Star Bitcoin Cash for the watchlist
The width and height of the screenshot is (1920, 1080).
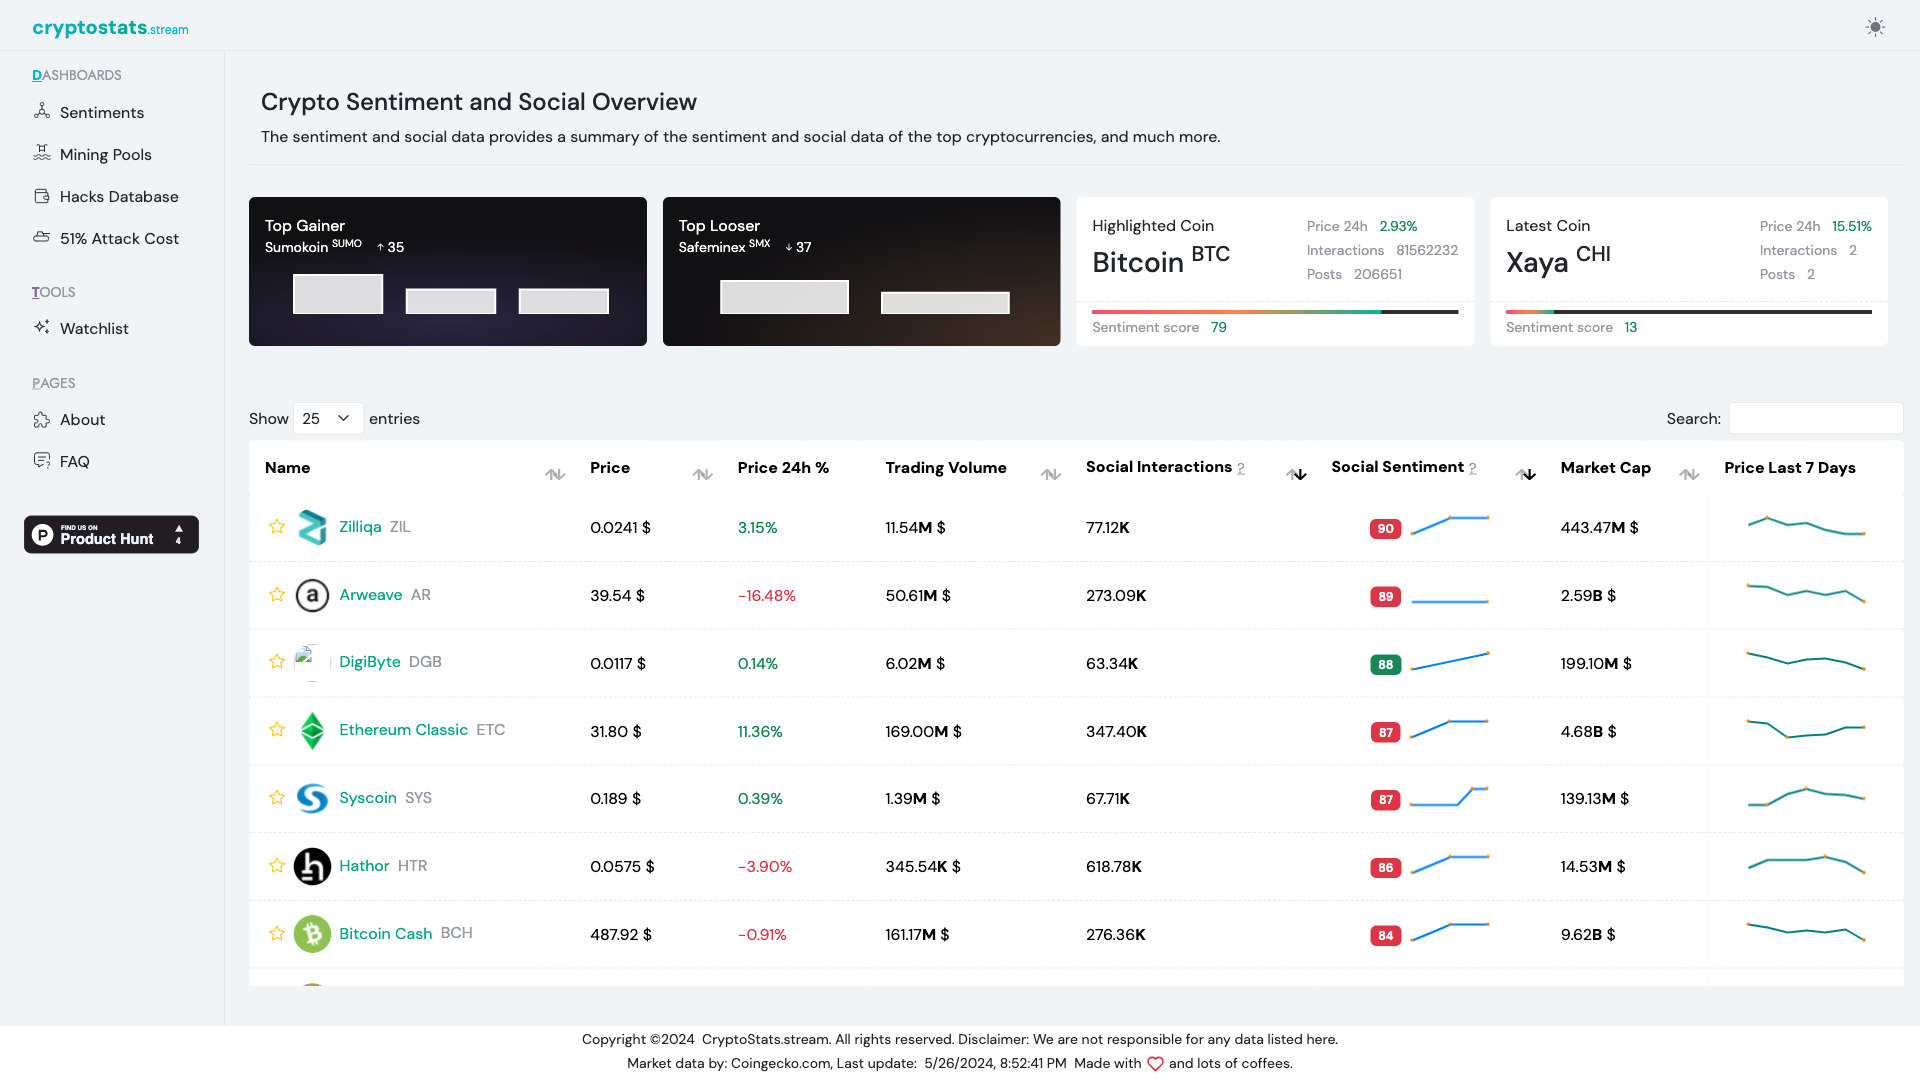click(277, 933)
